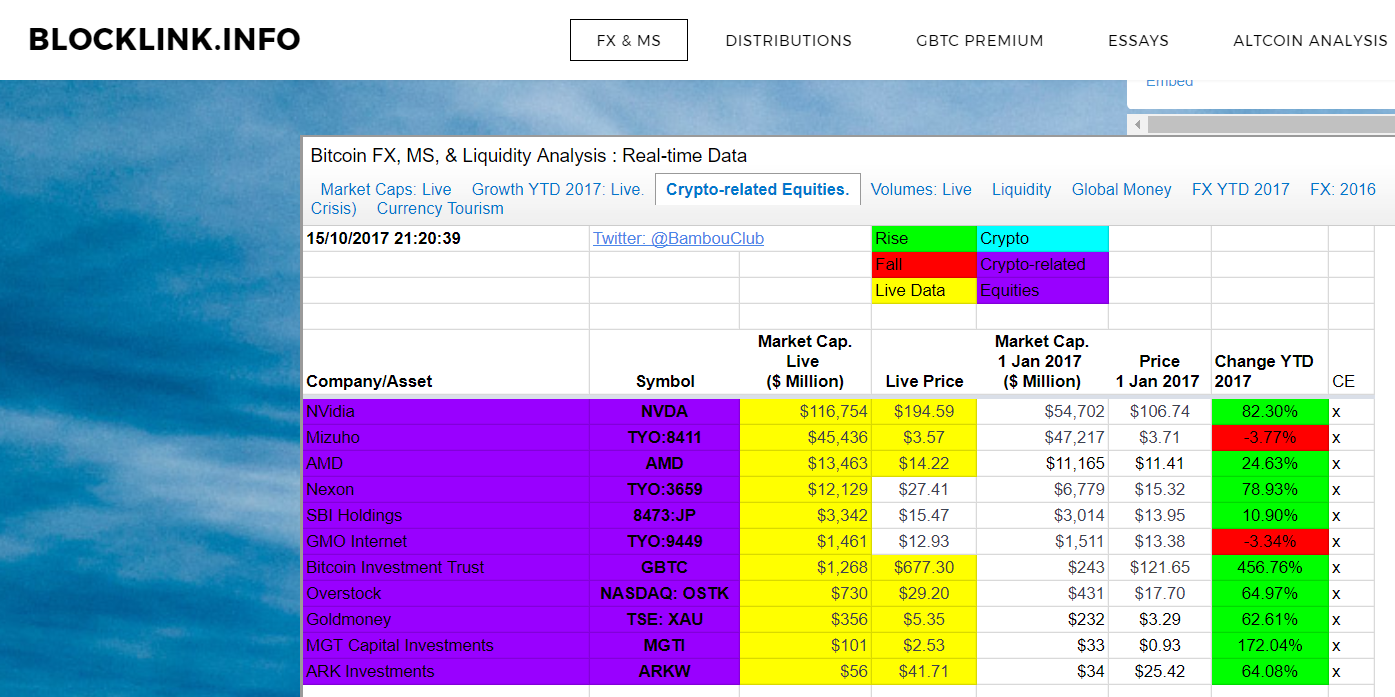Click the cyan Crypto legend cell

(x=1043, y=238)
